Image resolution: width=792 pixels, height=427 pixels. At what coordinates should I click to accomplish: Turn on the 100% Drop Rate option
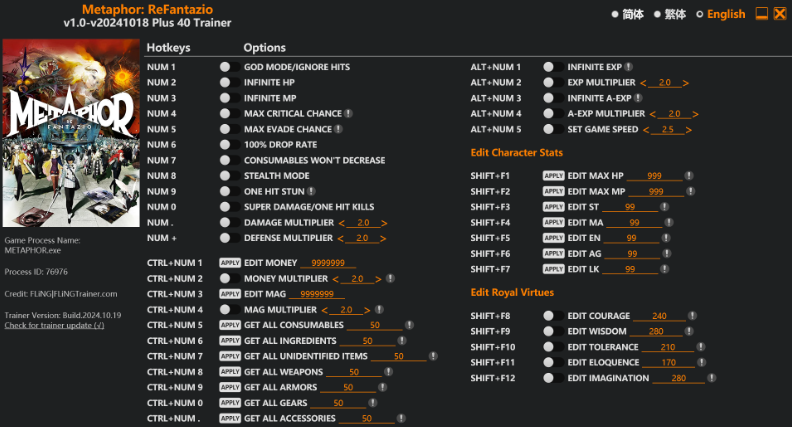(225, 145)
